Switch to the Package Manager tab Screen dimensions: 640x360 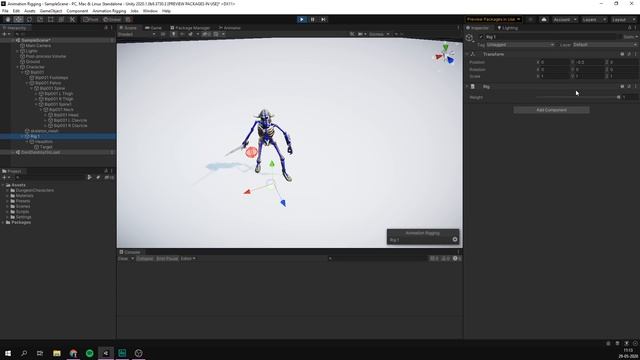pyautogui.click(x=190, y=28)
